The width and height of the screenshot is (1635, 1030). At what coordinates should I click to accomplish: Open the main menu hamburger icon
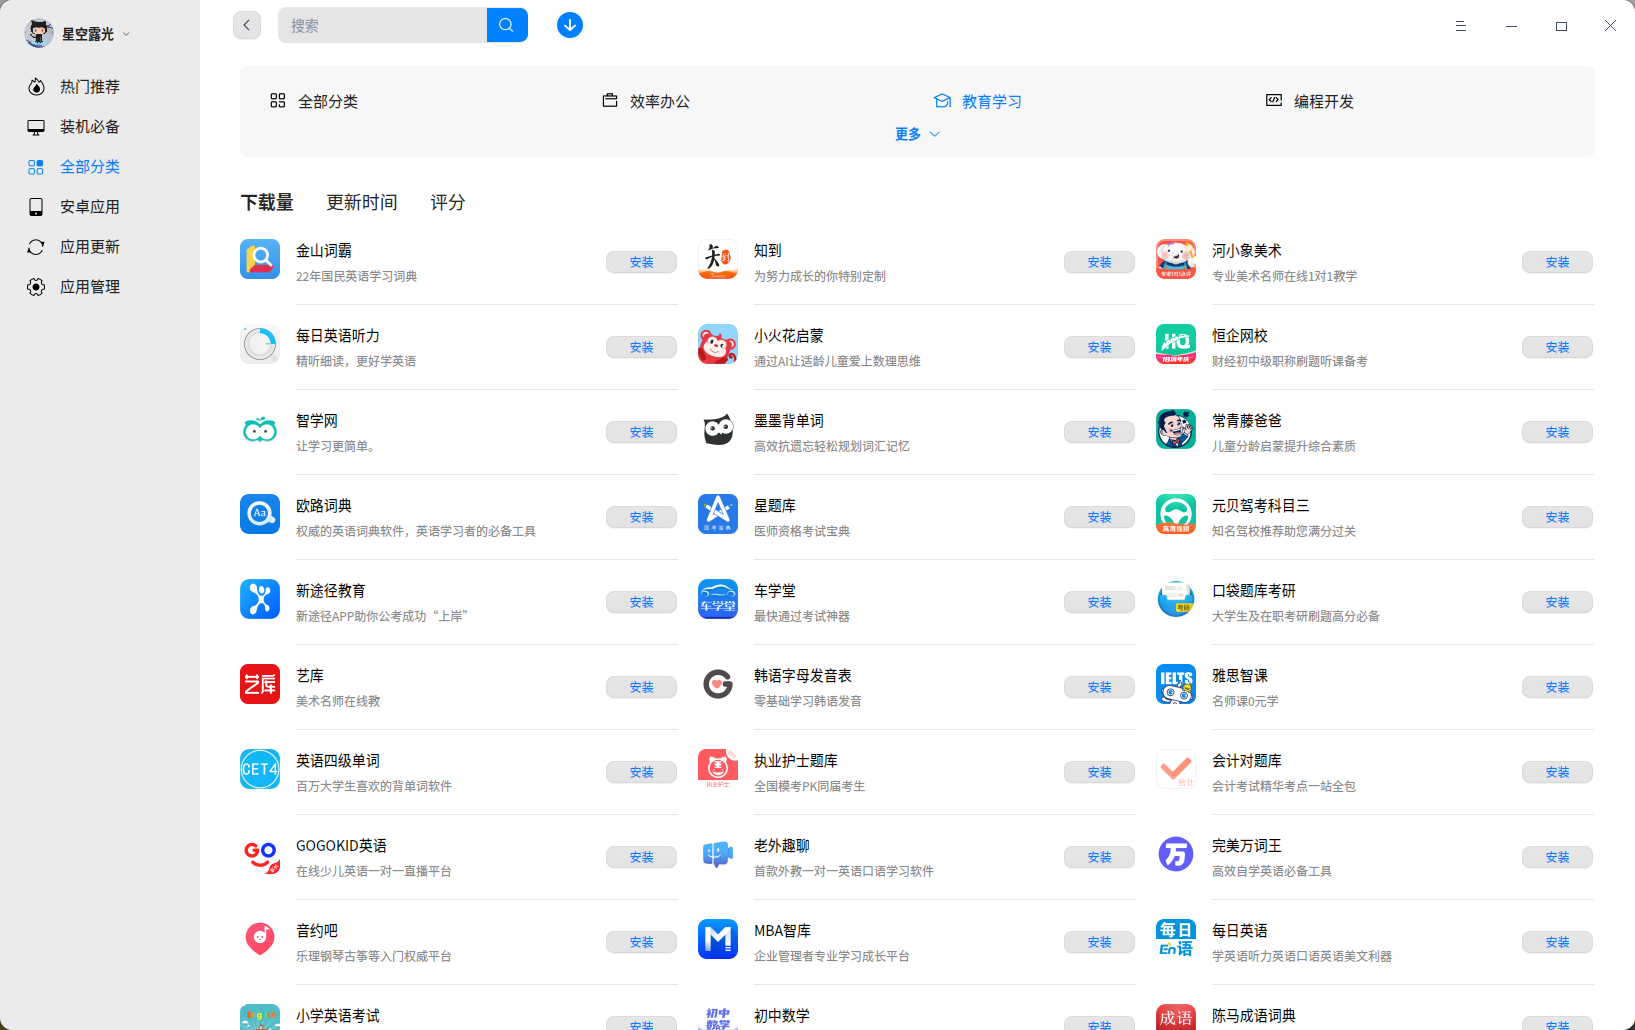click(x=1461, y=26)
